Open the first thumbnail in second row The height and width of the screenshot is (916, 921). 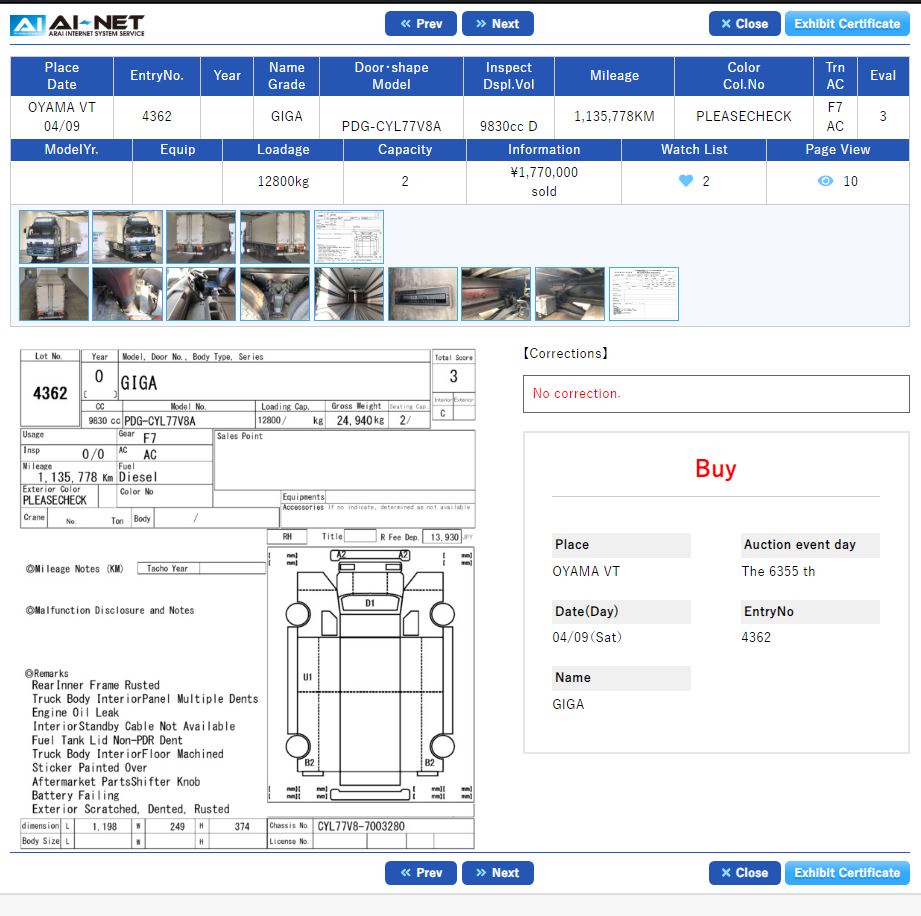[54, 294]
